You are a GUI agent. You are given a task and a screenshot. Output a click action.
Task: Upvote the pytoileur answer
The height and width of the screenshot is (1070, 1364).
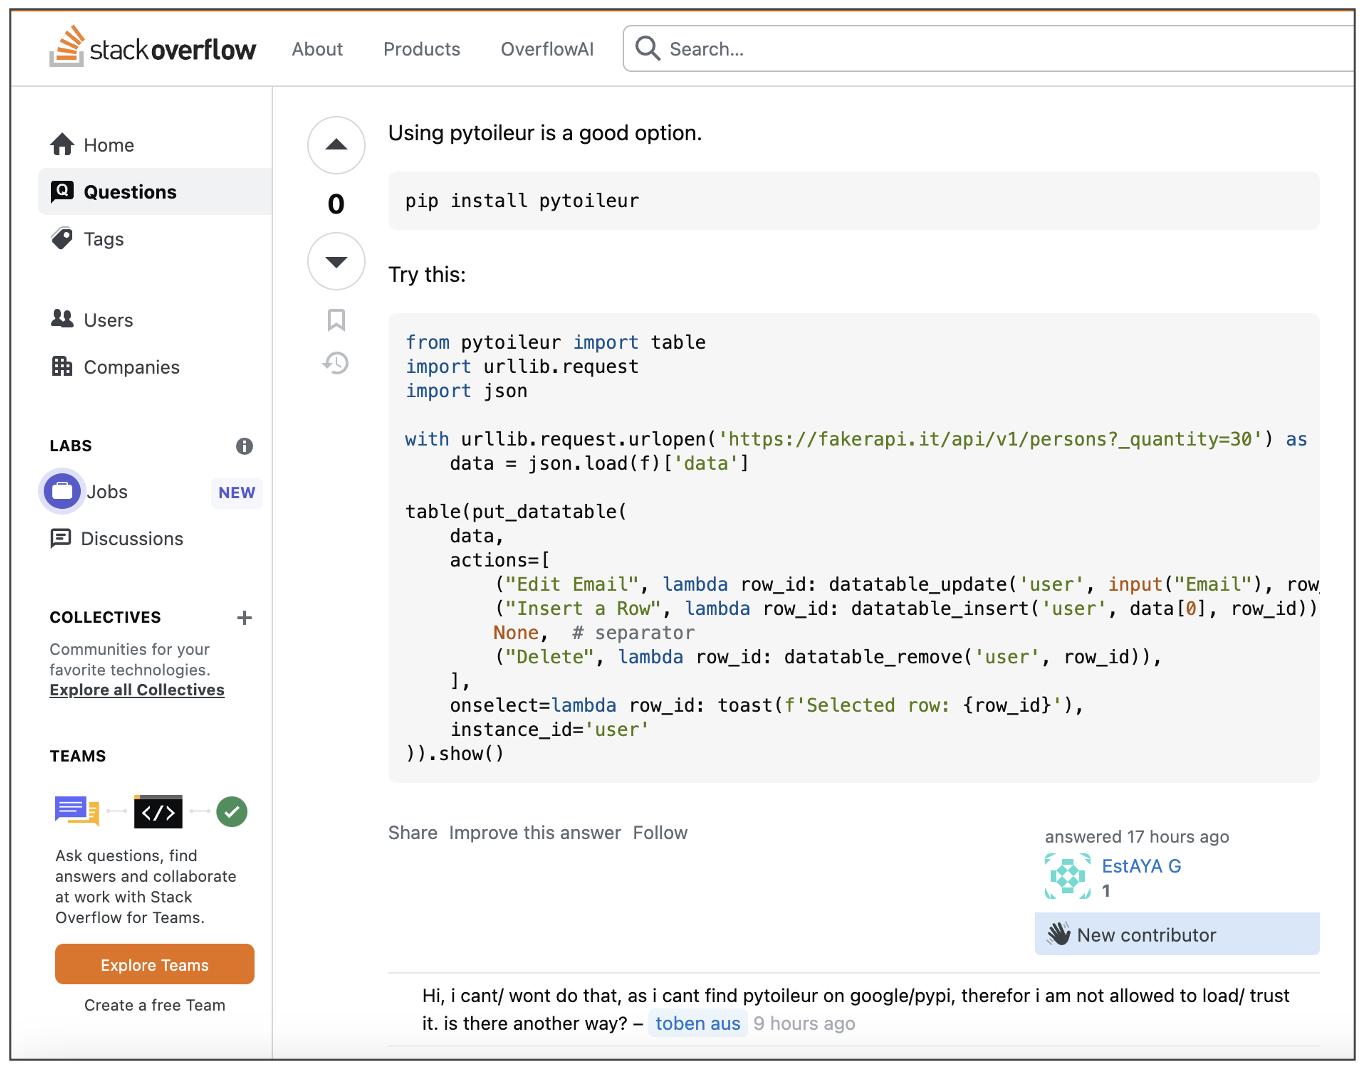pyautogui.click(x=336, y=145)
